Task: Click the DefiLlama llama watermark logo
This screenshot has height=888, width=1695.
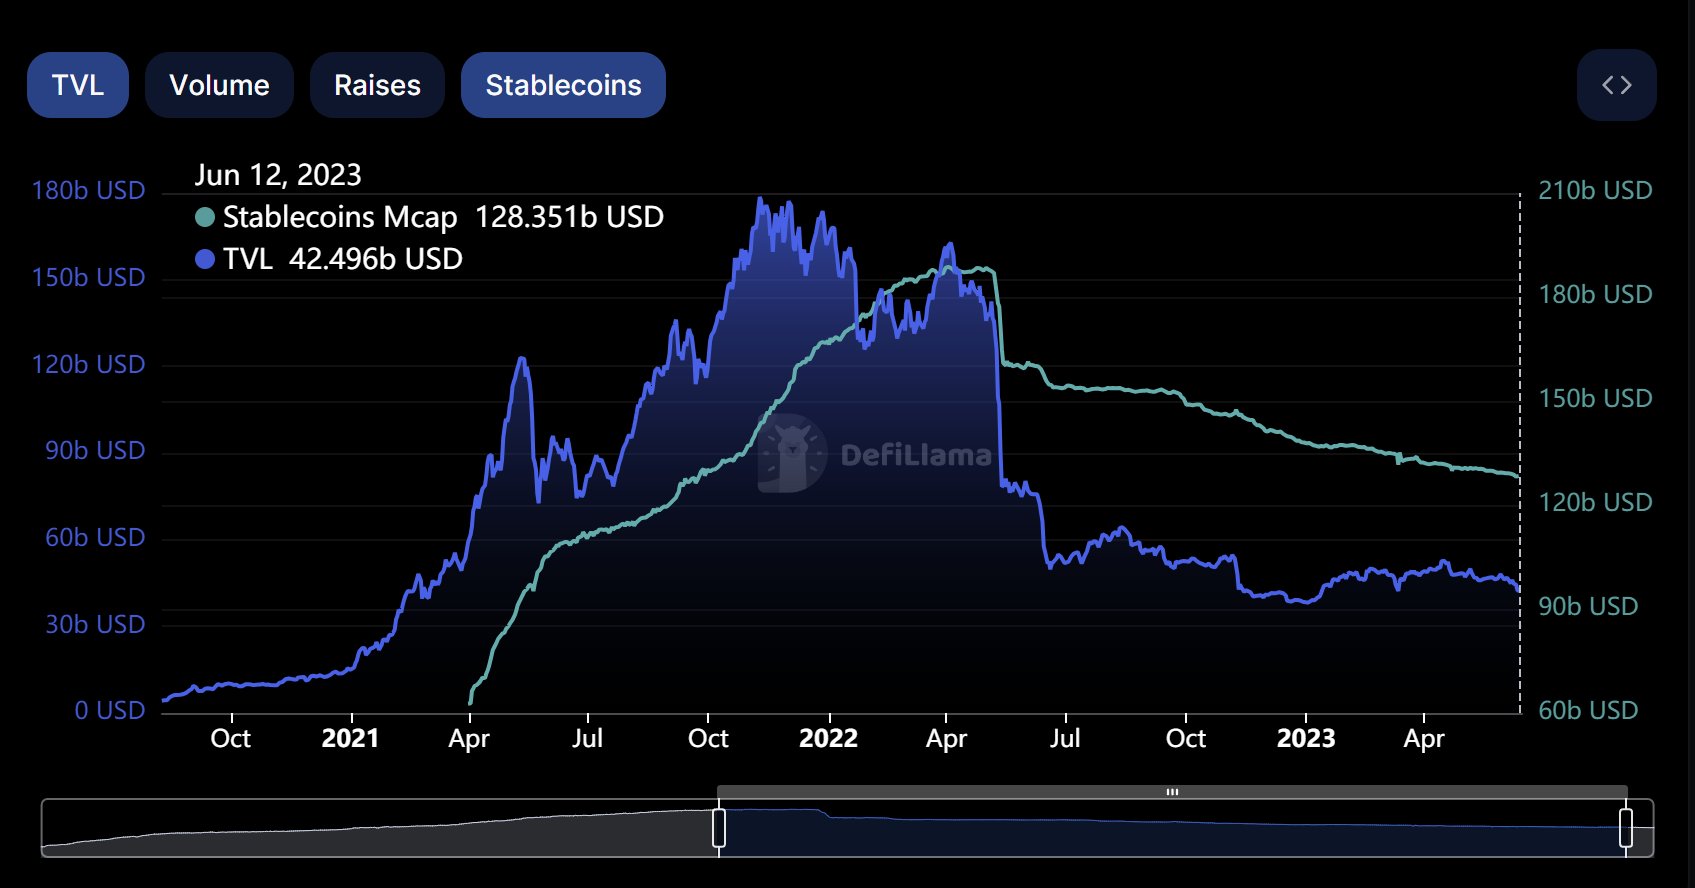Action: (x=792, y=454)
